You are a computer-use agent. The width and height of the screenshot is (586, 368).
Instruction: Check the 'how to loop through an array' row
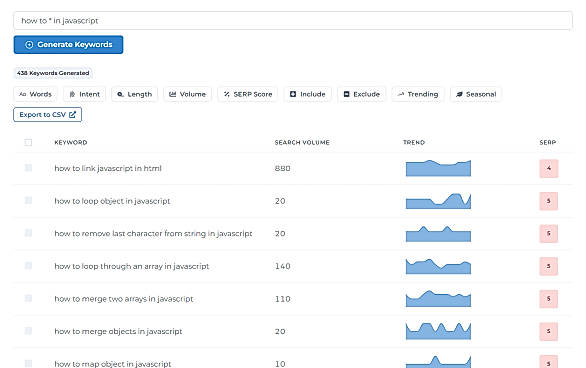(28, 266)
